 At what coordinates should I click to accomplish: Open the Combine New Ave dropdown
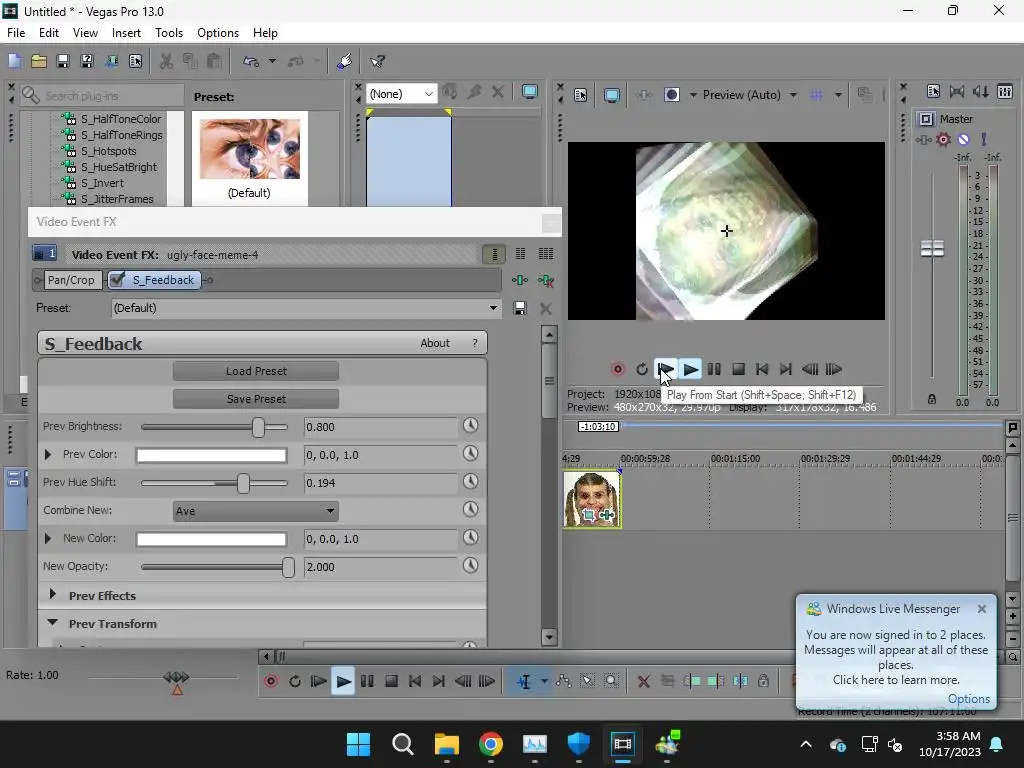pyautogui.click(x=255, y=511)
